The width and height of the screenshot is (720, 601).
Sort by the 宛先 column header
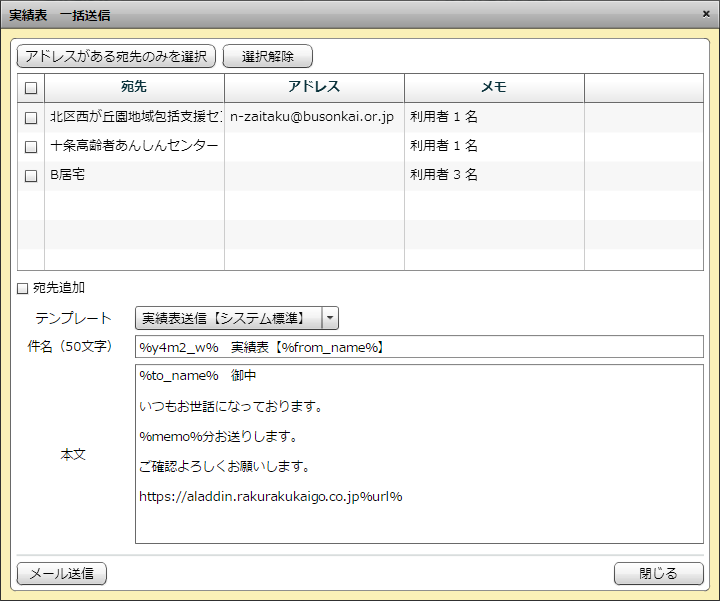pyautogui.click(x=134, y=88)
